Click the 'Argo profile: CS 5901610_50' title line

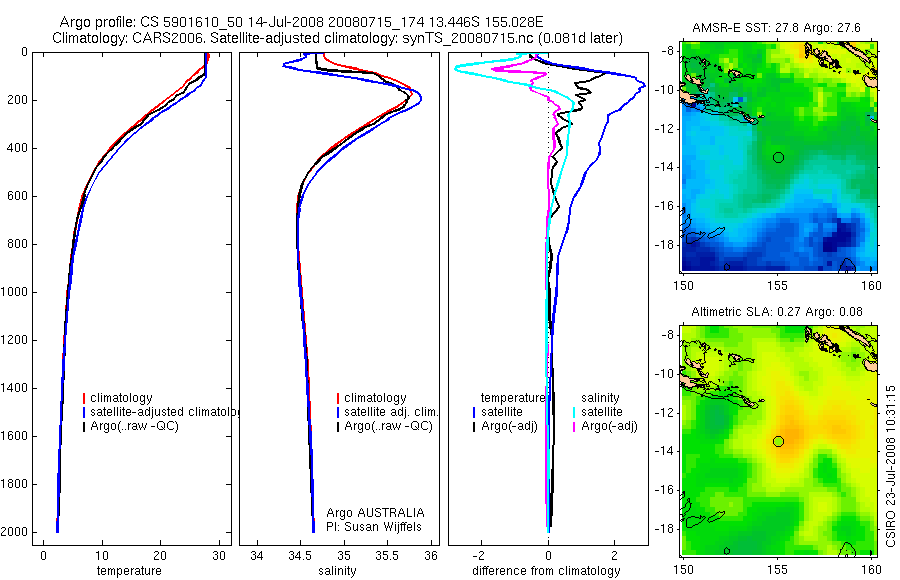(x=301, y=22)
